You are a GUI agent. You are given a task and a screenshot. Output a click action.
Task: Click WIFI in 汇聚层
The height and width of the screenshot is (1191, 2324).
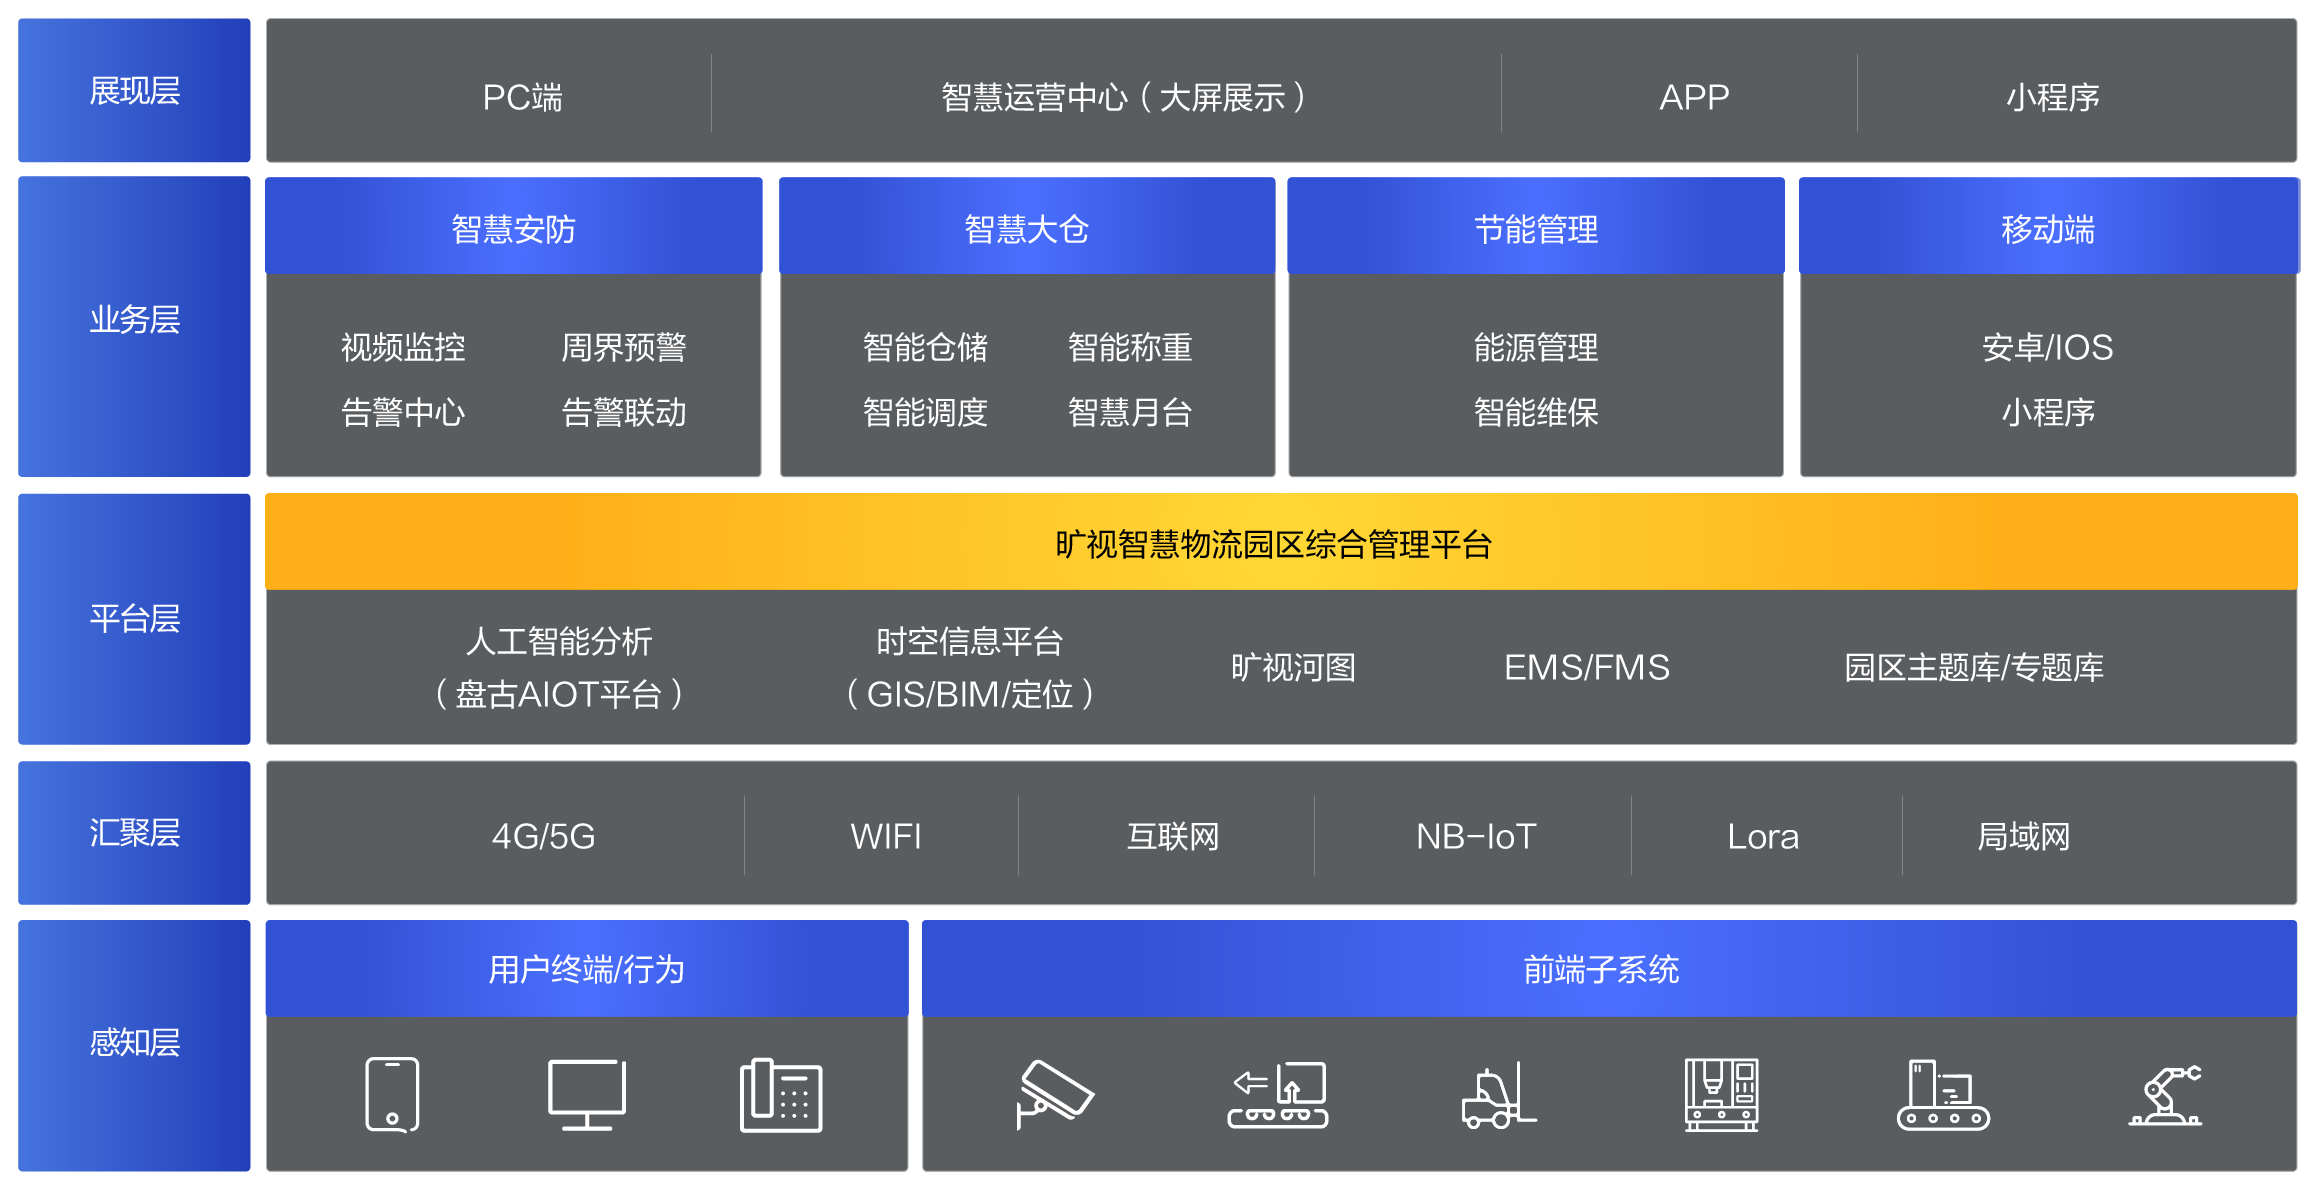tap(886, 836)
